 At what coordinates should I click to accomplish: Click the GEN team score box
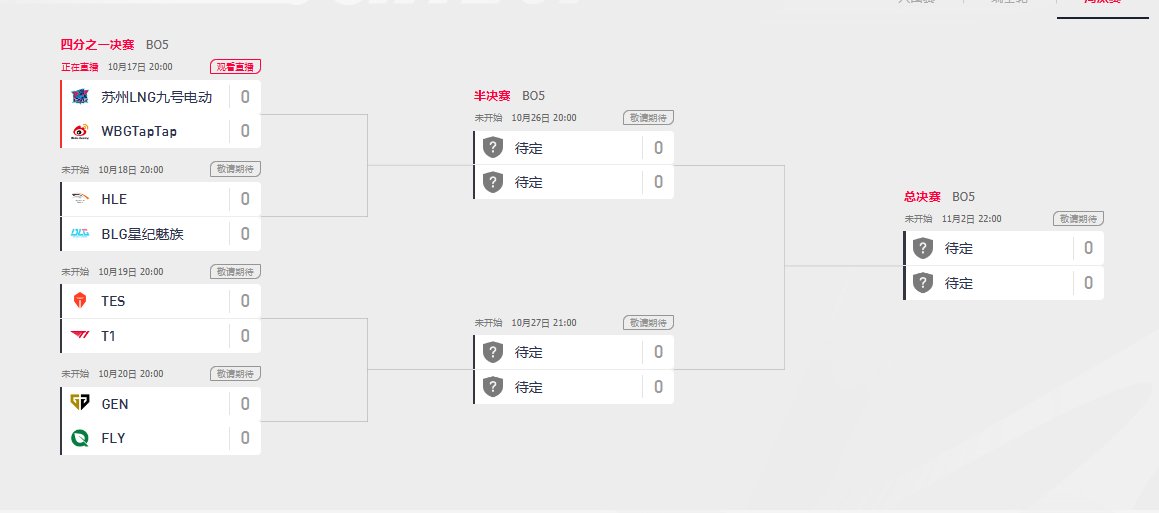[245, 404]
